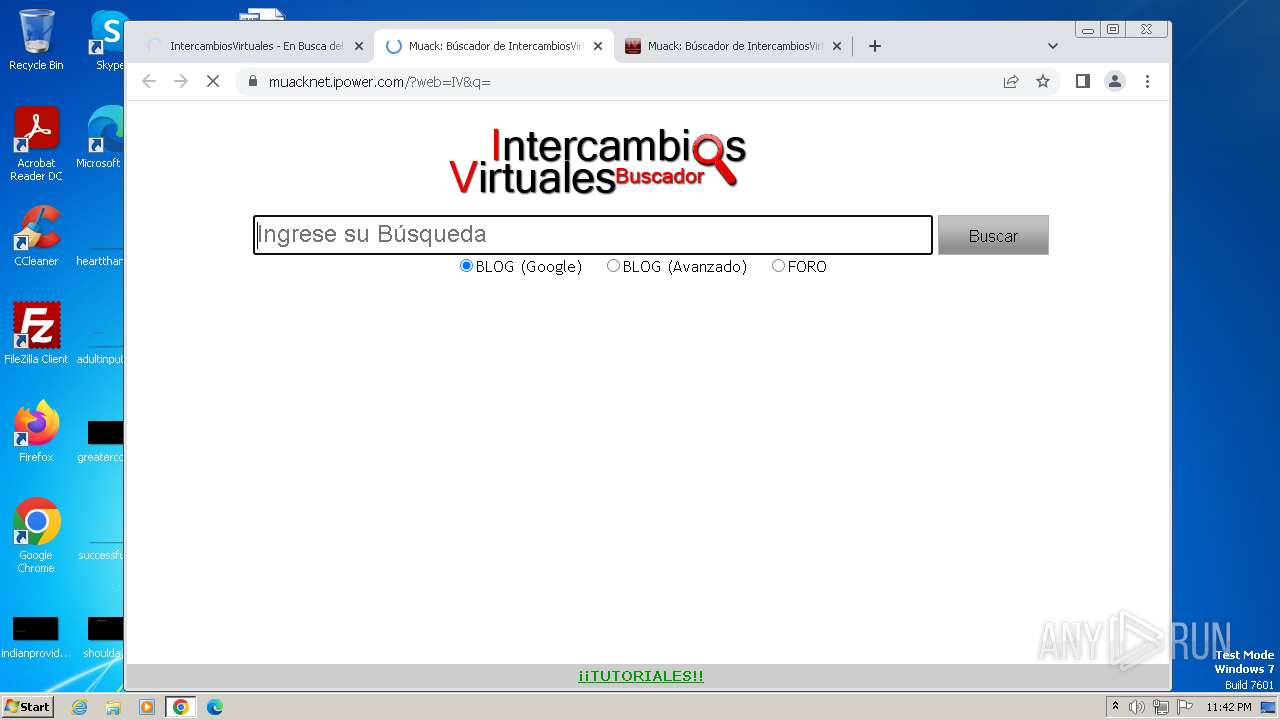Open Firefox desktop shortcut
The height and width of the screenshot is (720, 1280).
tap(36, 431)
